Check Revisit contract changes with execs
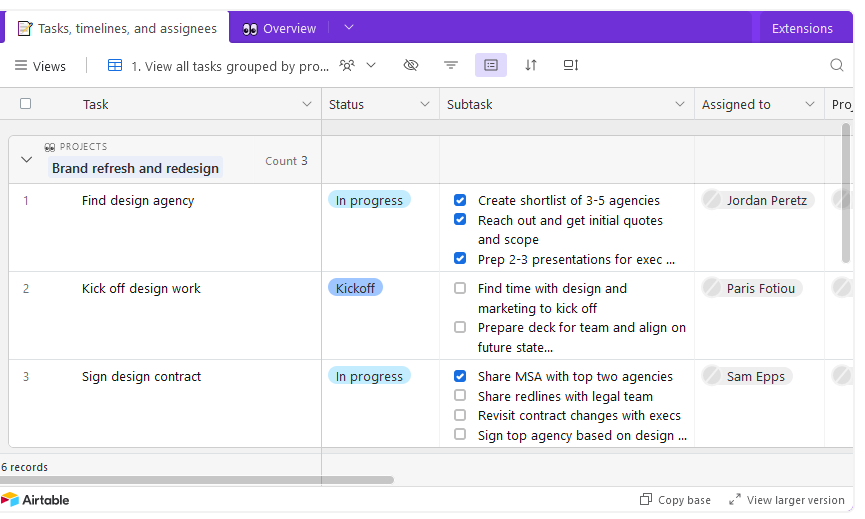 (460, 414)
